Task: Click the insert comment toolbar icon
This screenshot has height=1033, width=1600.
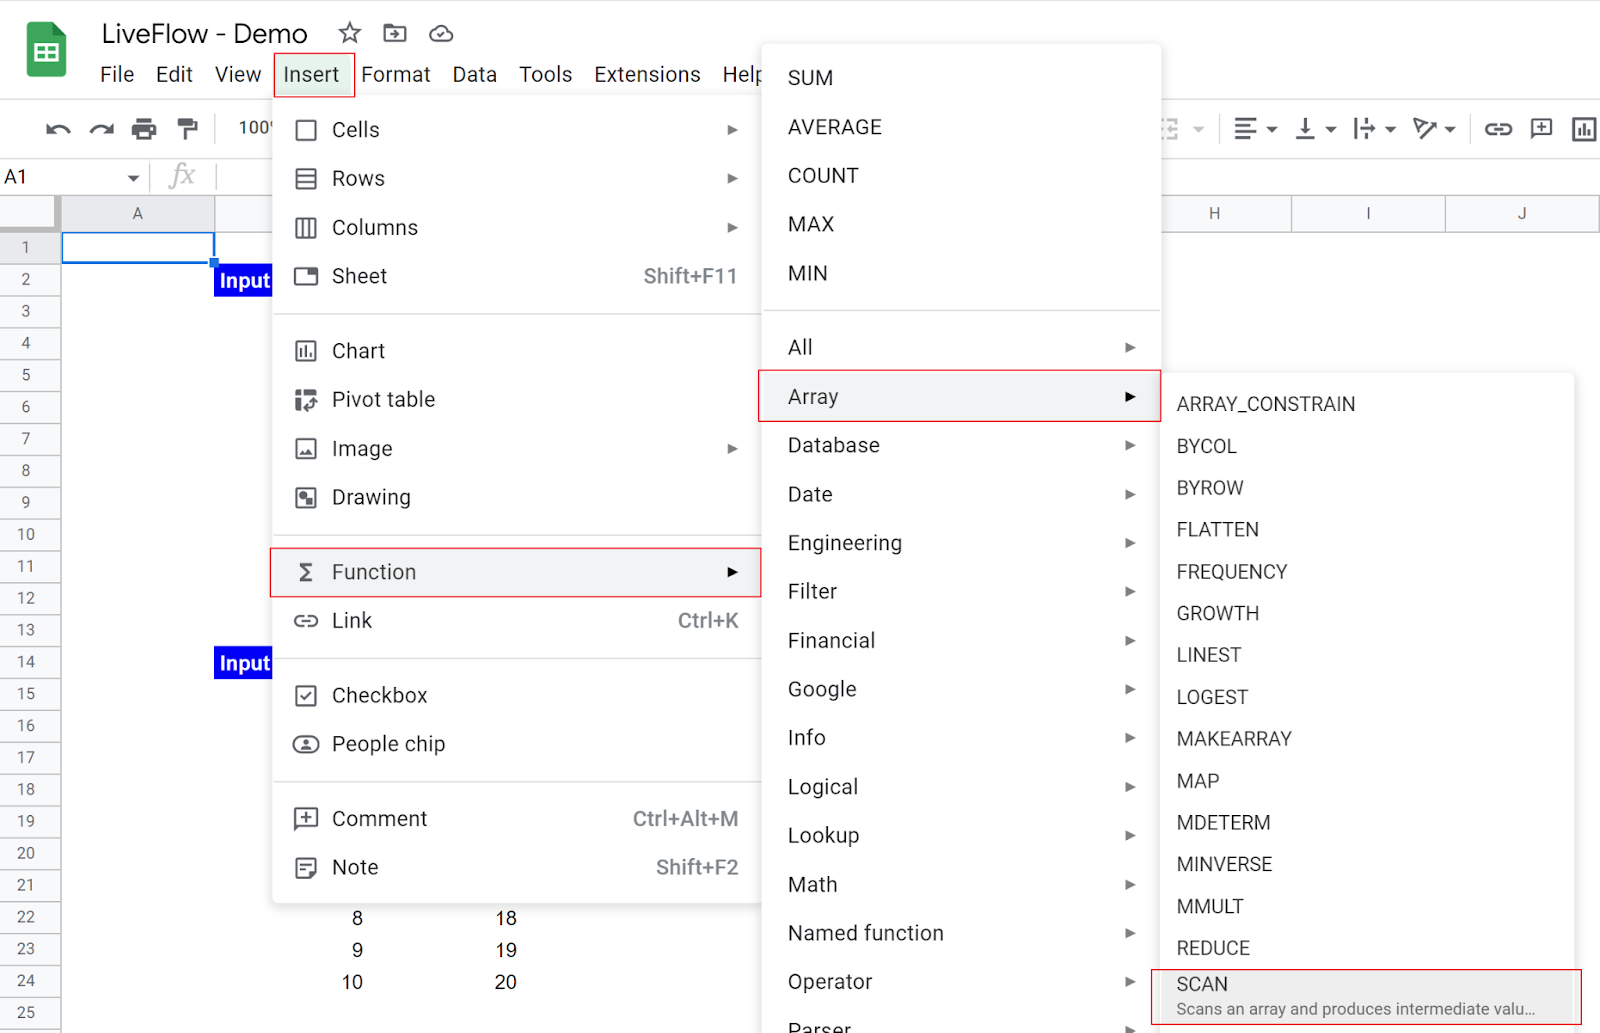Action: [1541, 128]
